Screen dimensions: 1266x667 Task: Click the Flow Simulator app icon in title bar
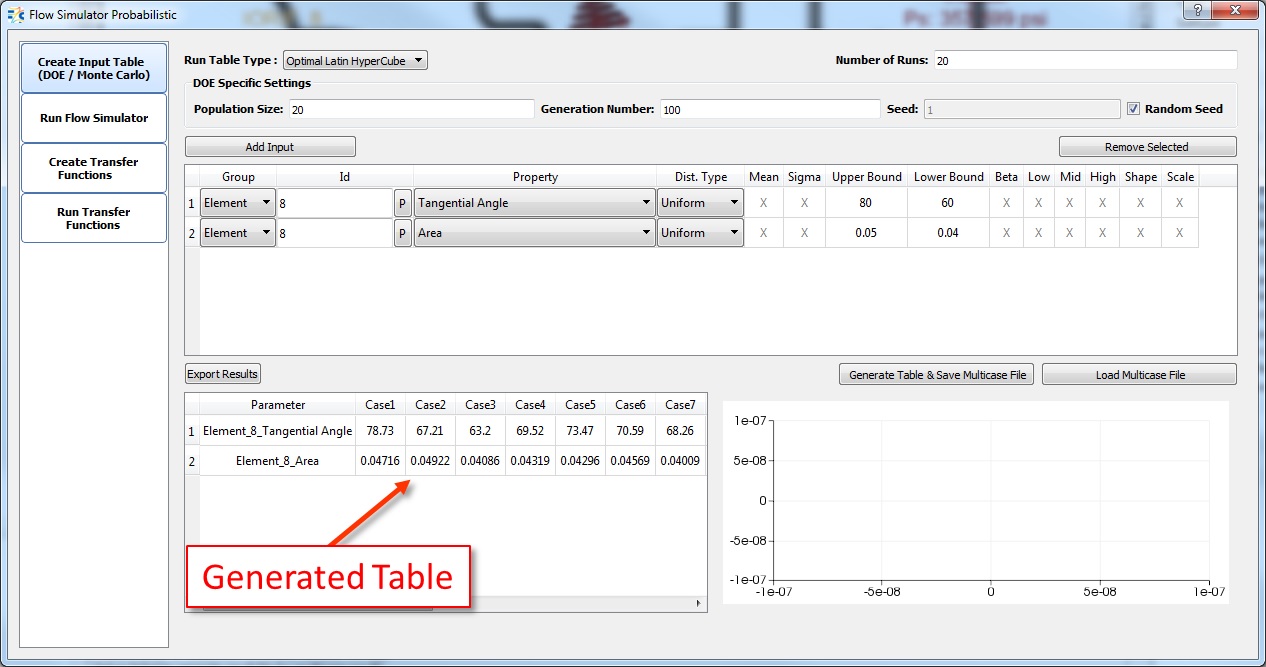15,15
